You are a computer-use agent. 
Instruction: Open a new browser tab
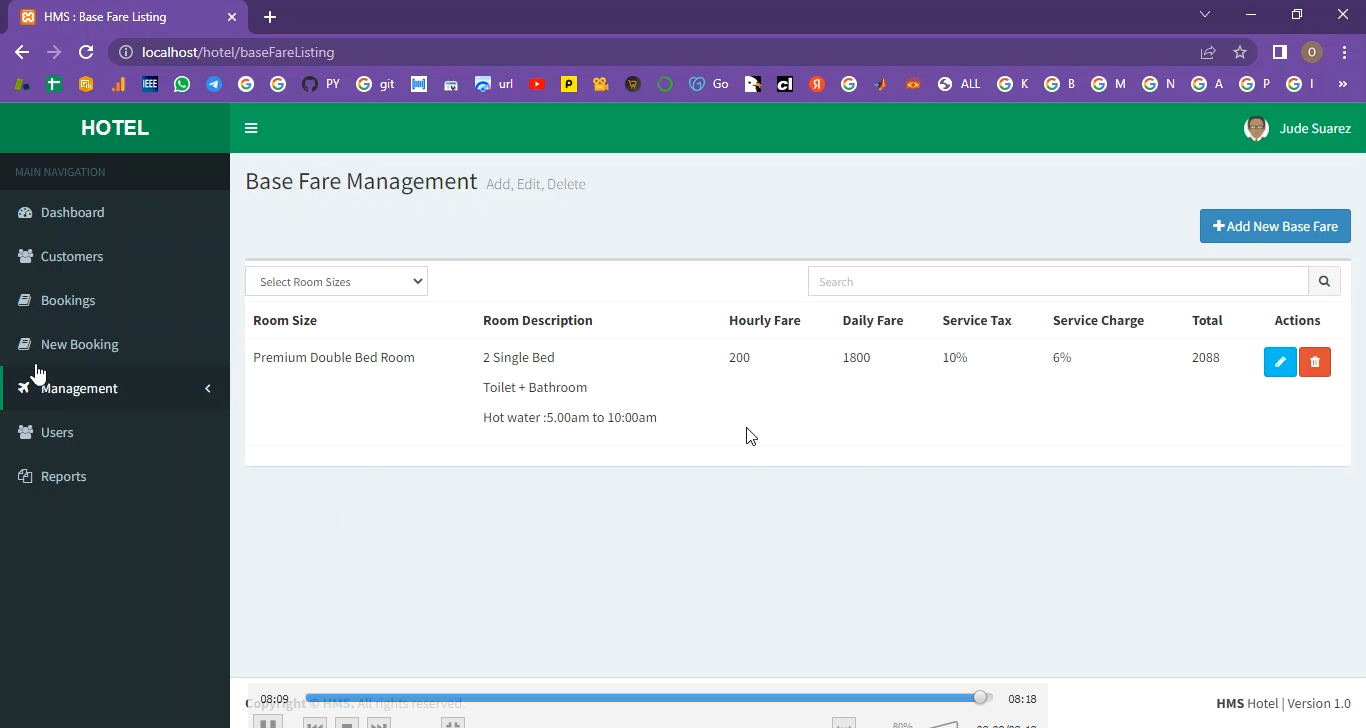(270, 17)
